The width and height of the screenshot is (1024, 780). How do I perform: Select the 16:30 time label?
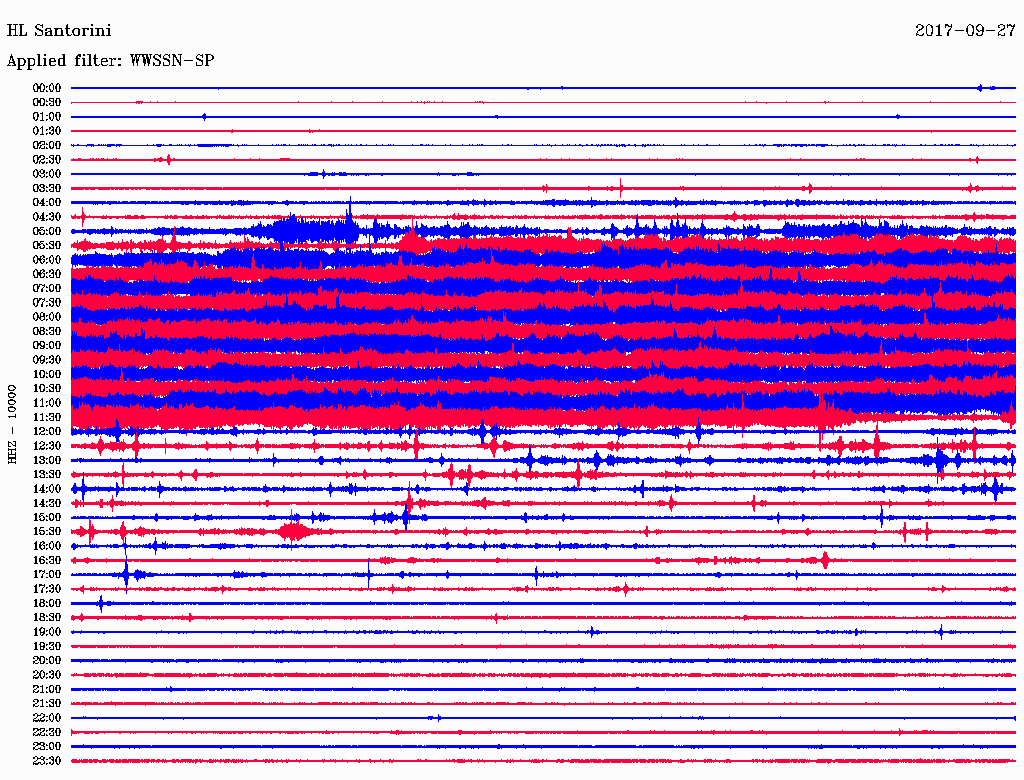click(47, 561)
